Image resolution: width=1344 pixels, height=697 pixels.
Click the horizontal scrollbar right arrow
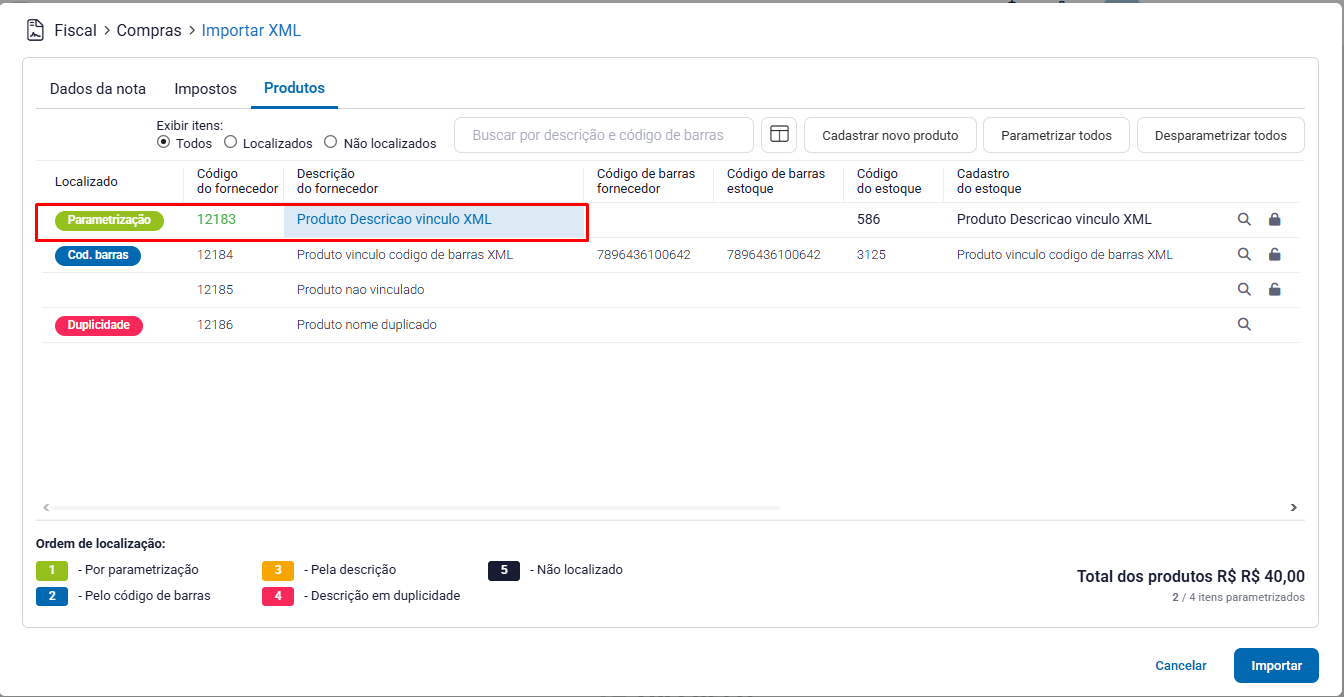pyautogui.click(x=1293, y=508)
